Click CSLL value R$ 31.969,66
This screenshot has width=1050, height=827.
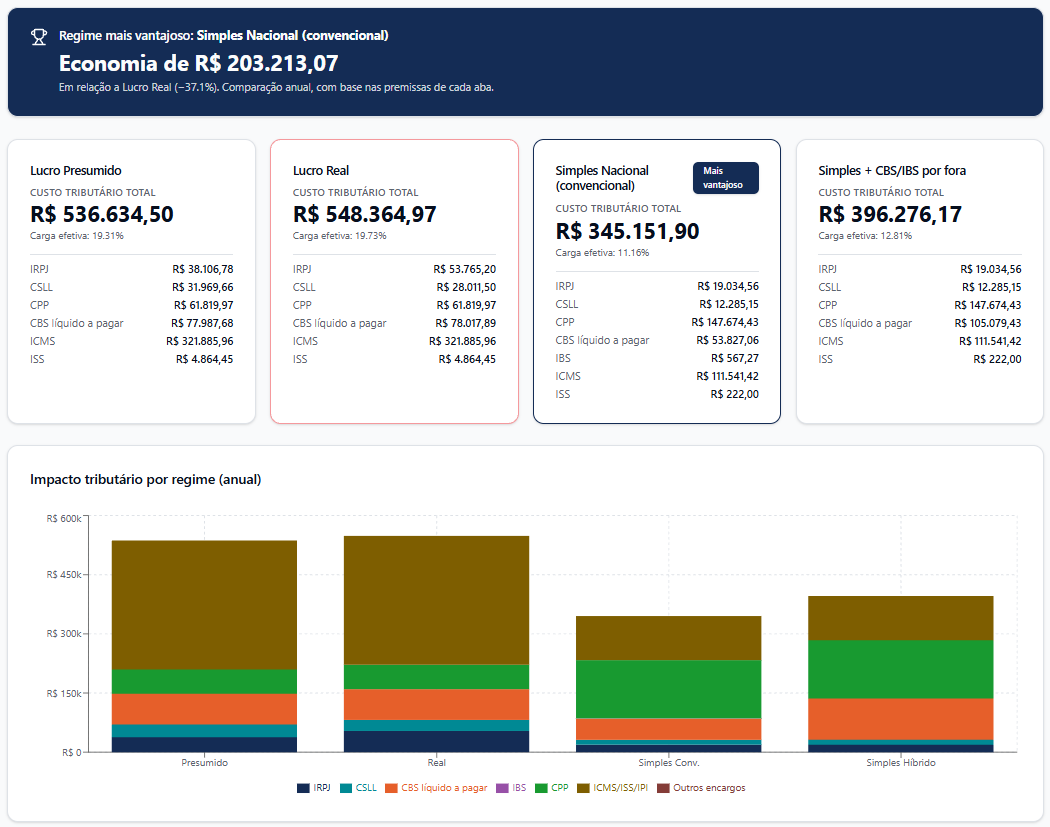point(203,287)
